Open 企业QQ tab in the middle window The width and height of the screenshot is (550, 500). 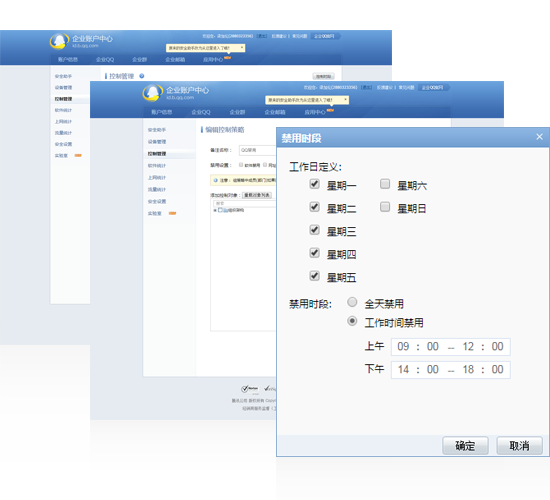(x=201, y=112)
